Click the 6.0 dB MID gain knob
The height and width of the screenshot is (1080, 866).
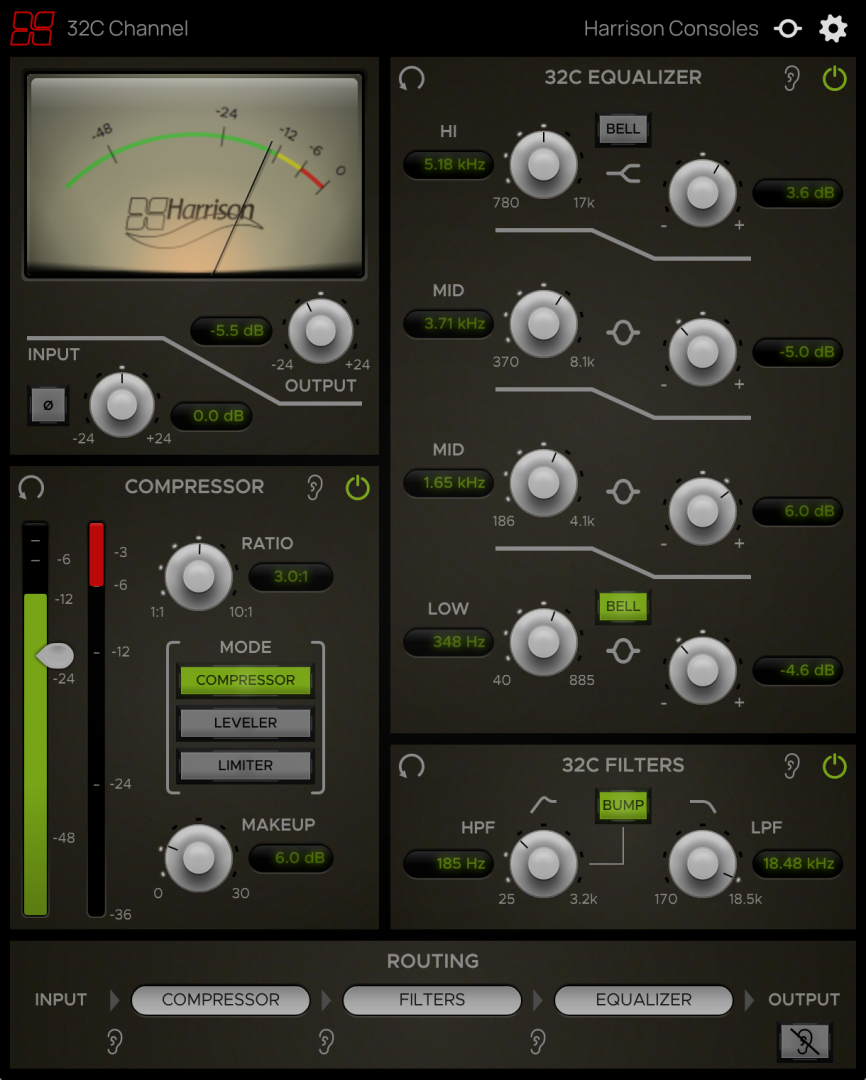pyautogui.click(x=703, y=512)
